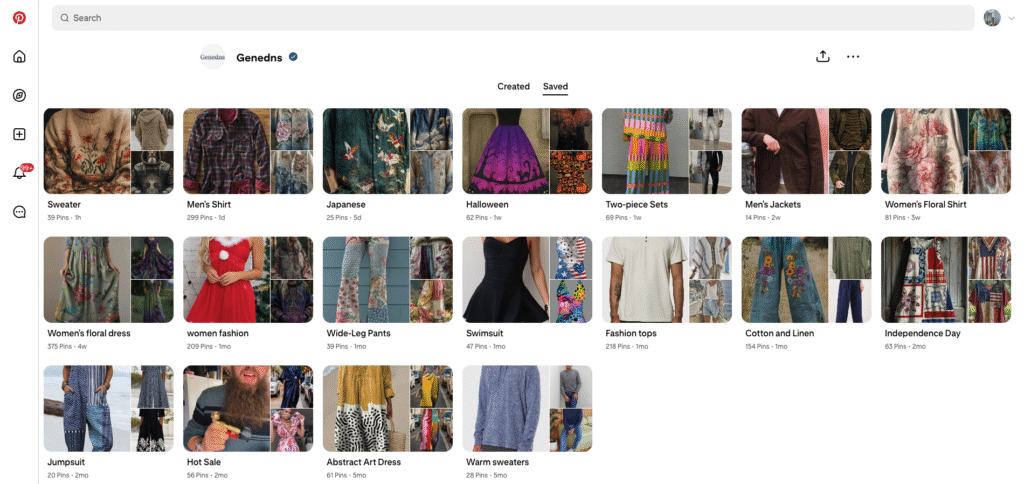The width and height of the screenshot is (1024, 484).
Task: Open the Men's Shirt board title
Action: [209, 205]
